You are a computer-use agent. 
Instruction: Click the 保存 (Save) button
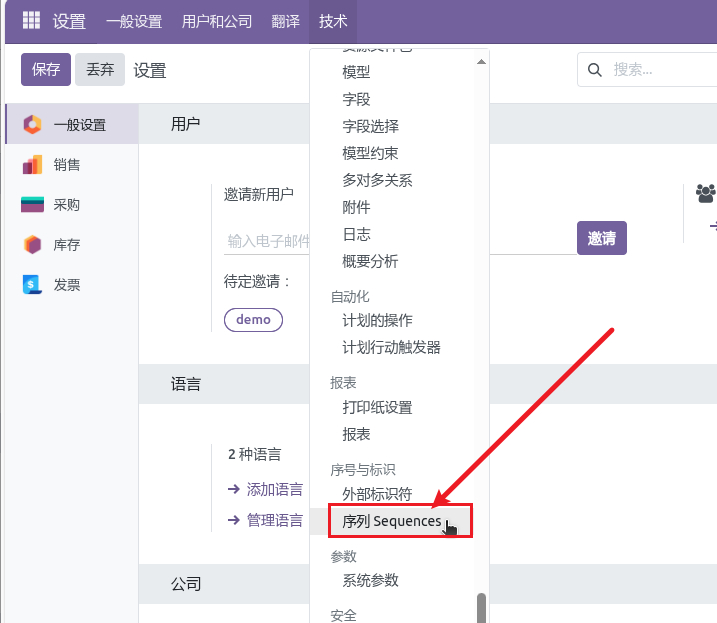tap(46, 70)
